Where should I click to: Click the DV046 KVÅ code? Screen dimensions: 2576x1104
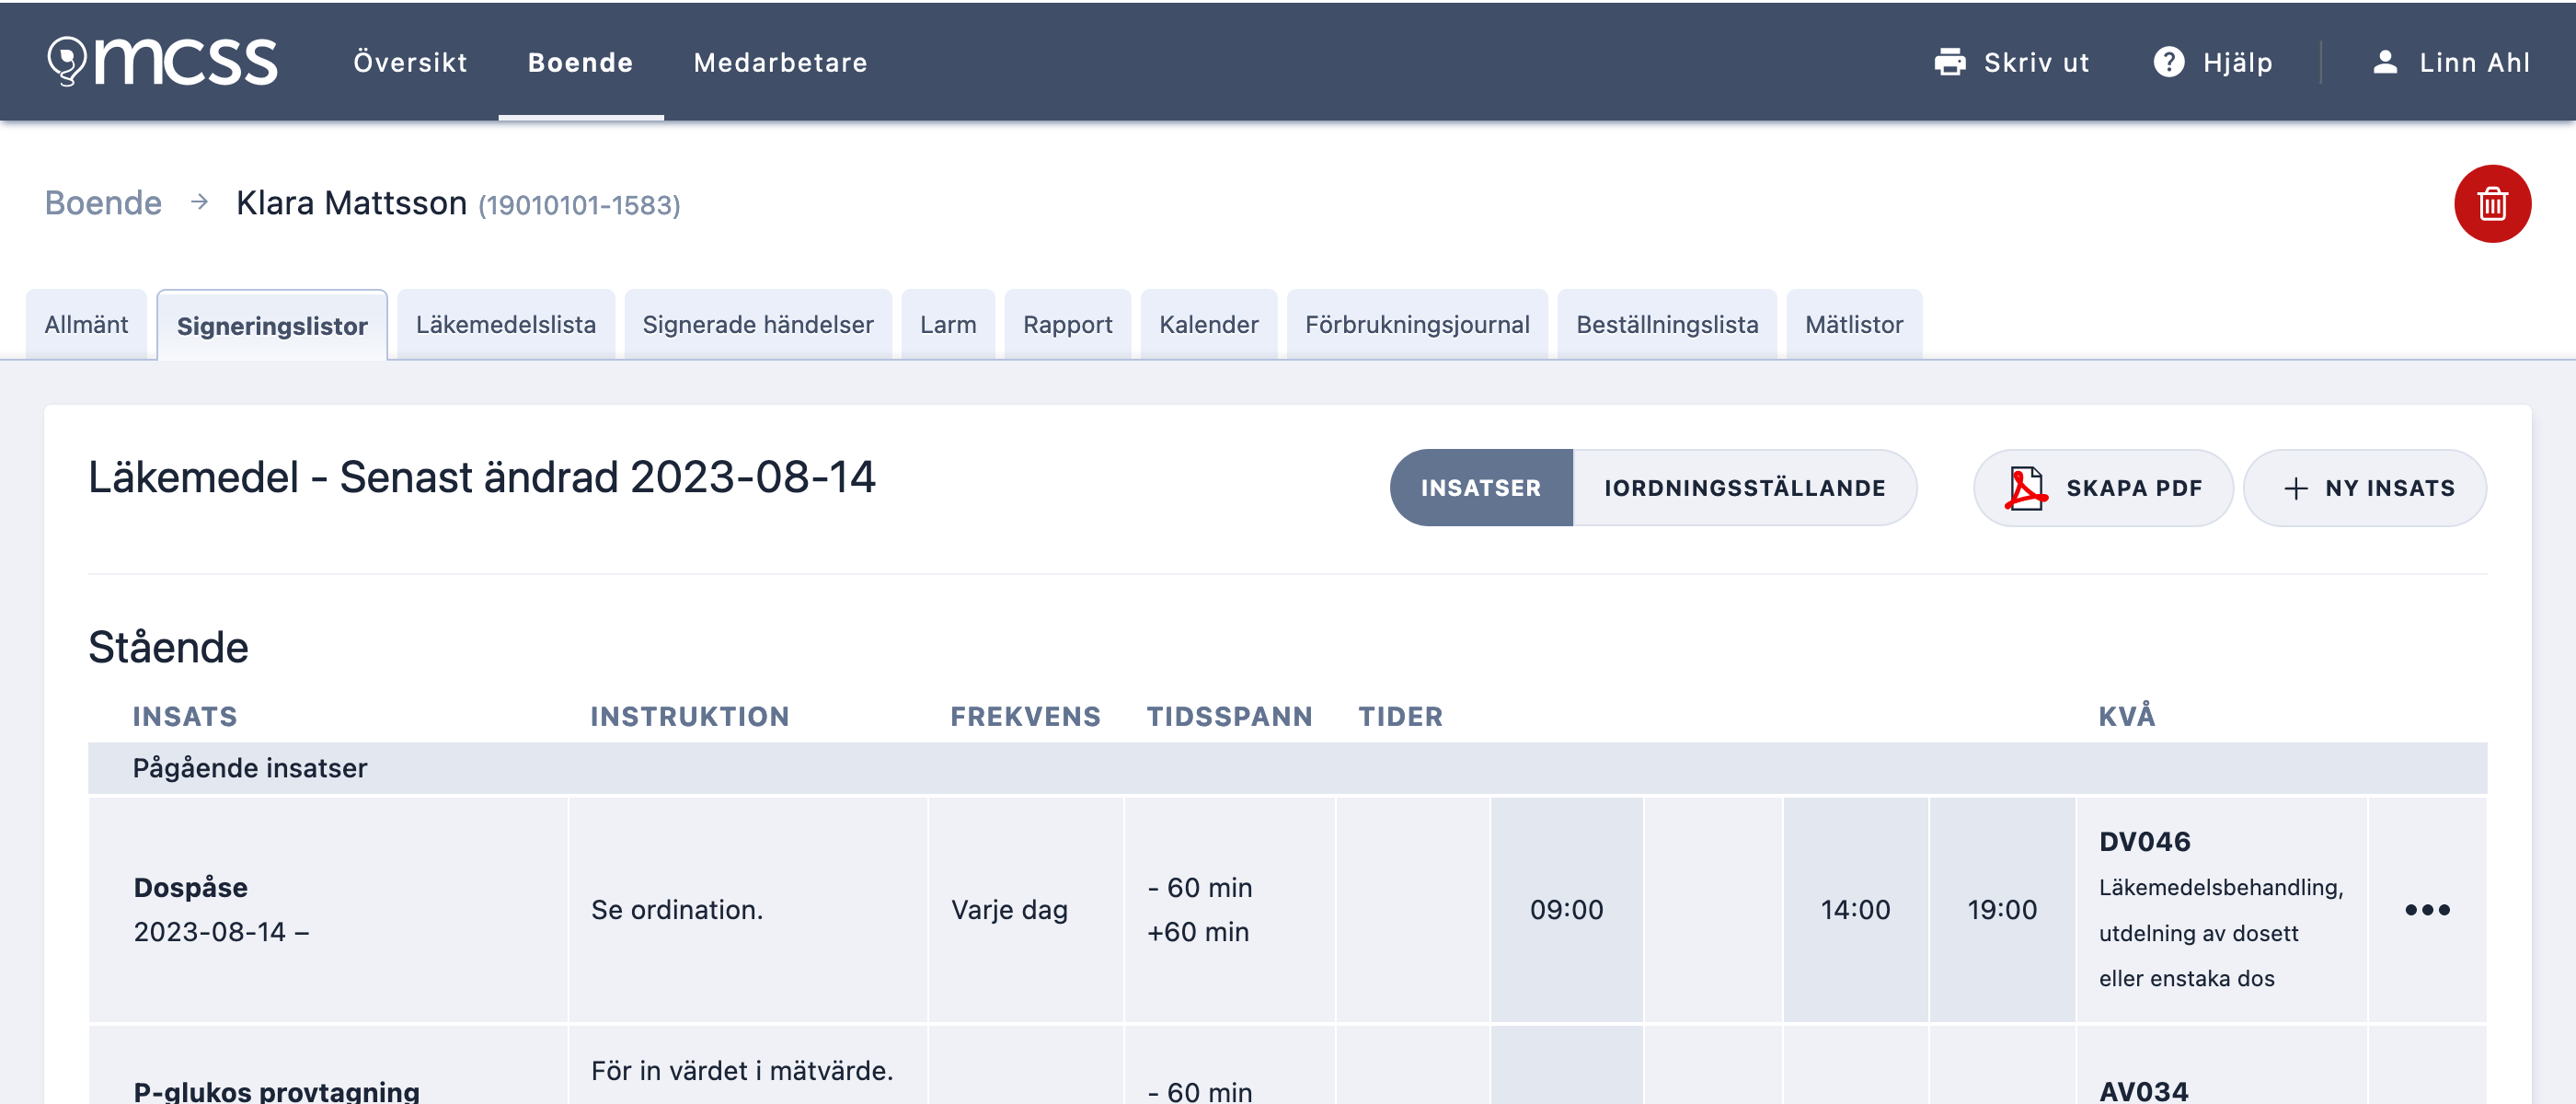2144,841
